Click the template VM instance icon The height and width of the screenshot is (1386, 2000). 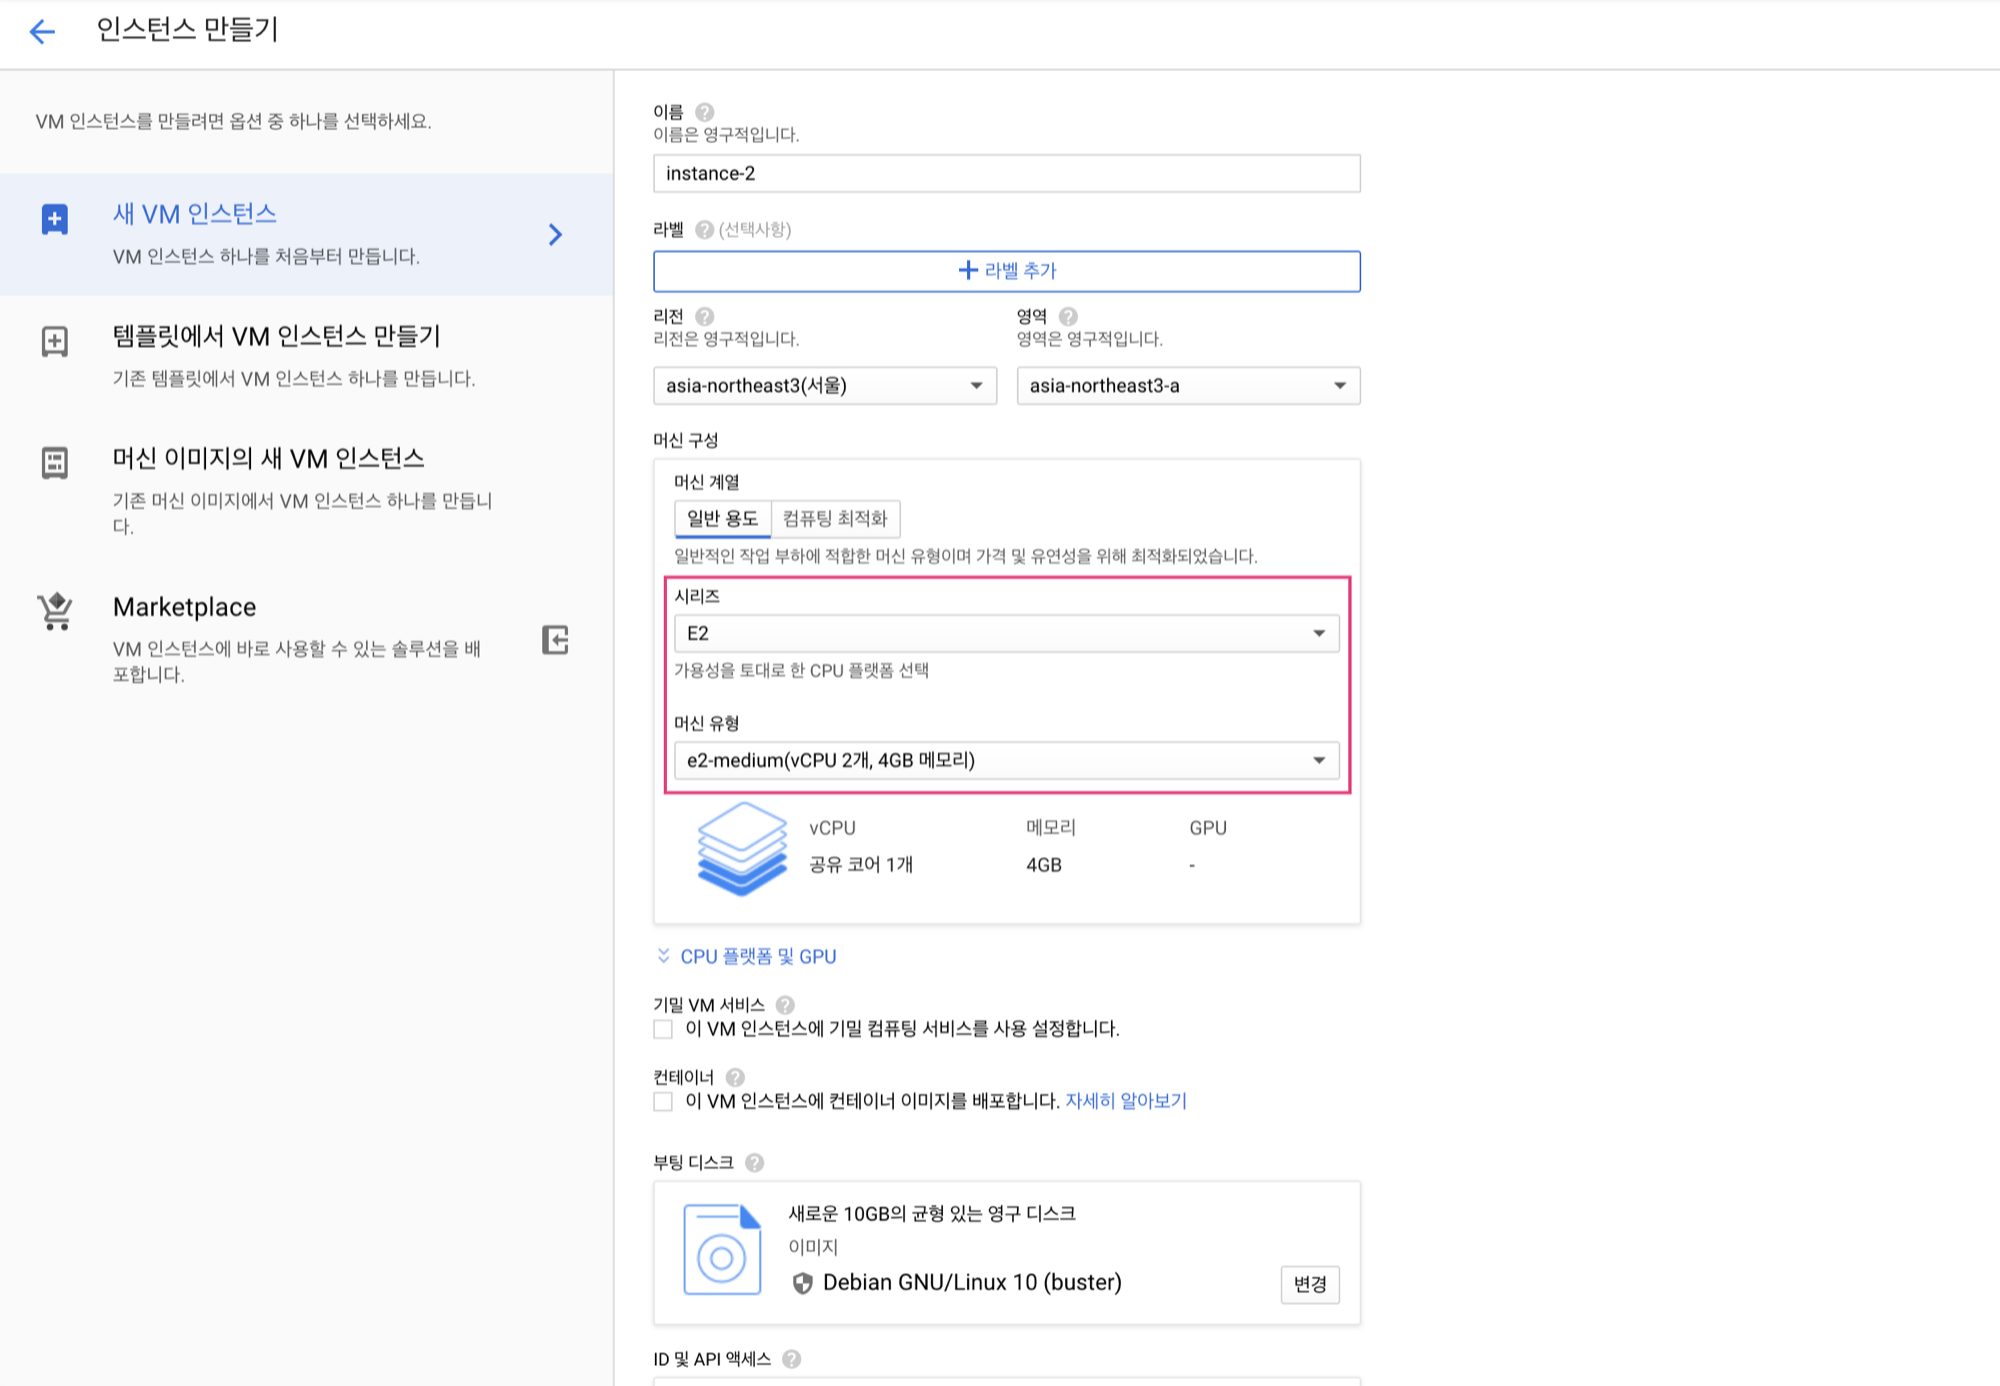(55, 341)
